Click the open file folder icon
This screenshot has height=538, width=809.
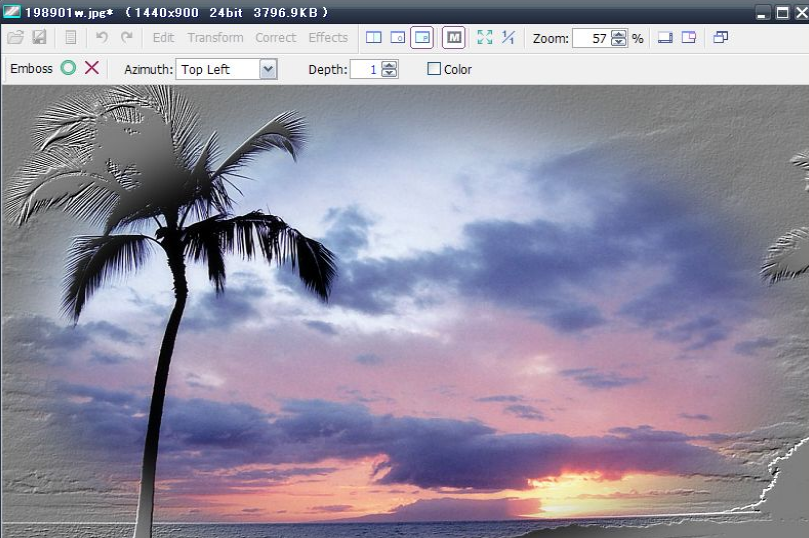pos(15,38)
